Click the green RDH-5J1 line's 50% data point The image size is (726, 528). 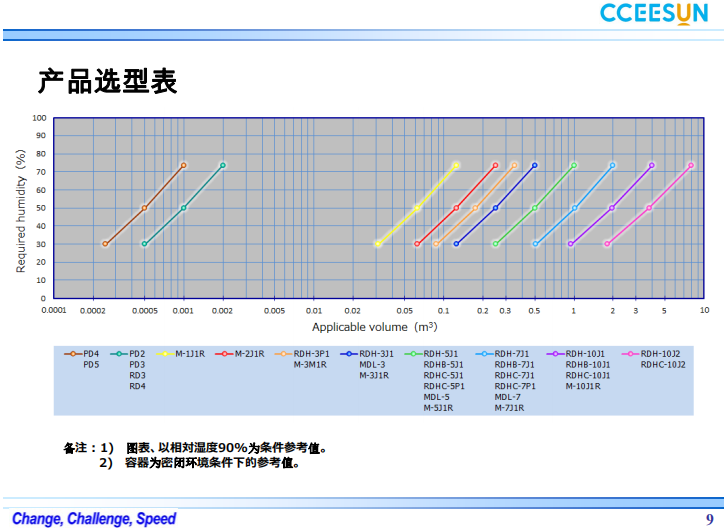pos(535,208)
